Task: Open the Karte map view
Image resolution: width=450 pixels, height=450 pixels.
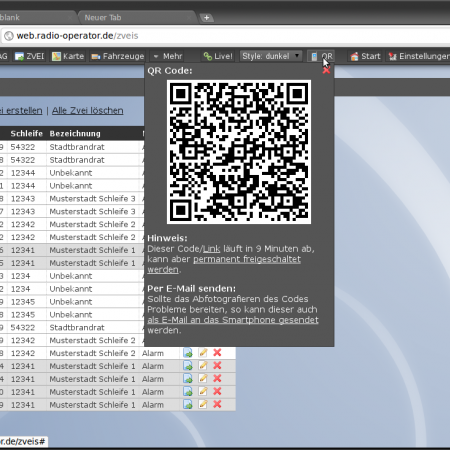Action: tap(68, 56)
